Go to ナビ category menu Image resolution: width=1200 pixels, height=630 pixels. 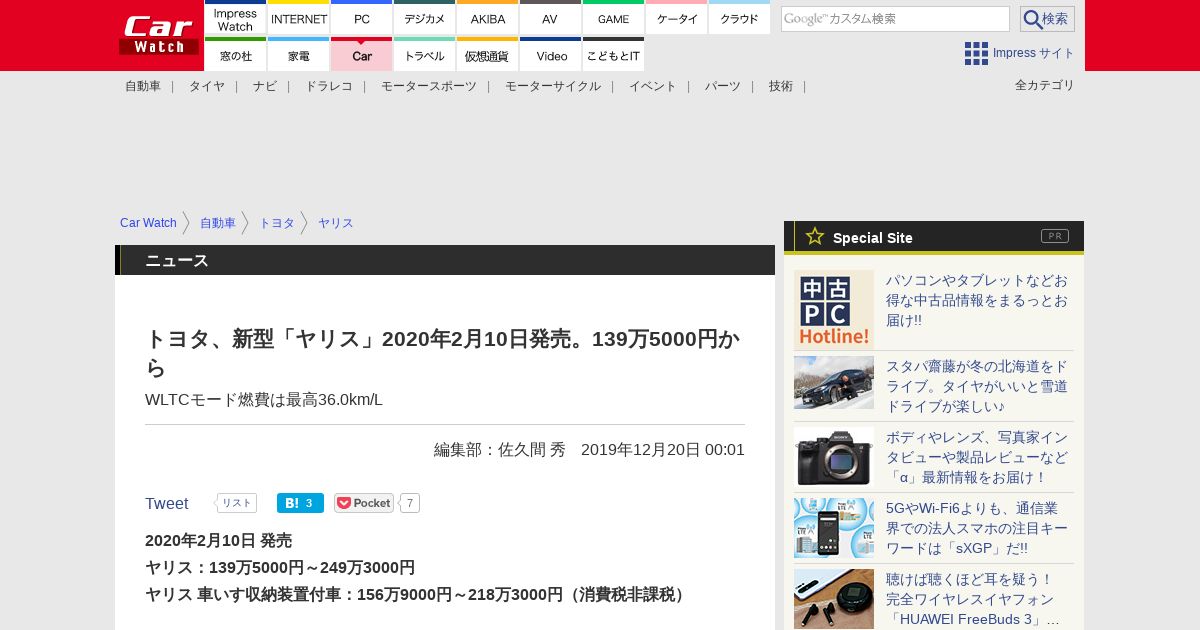265,86
